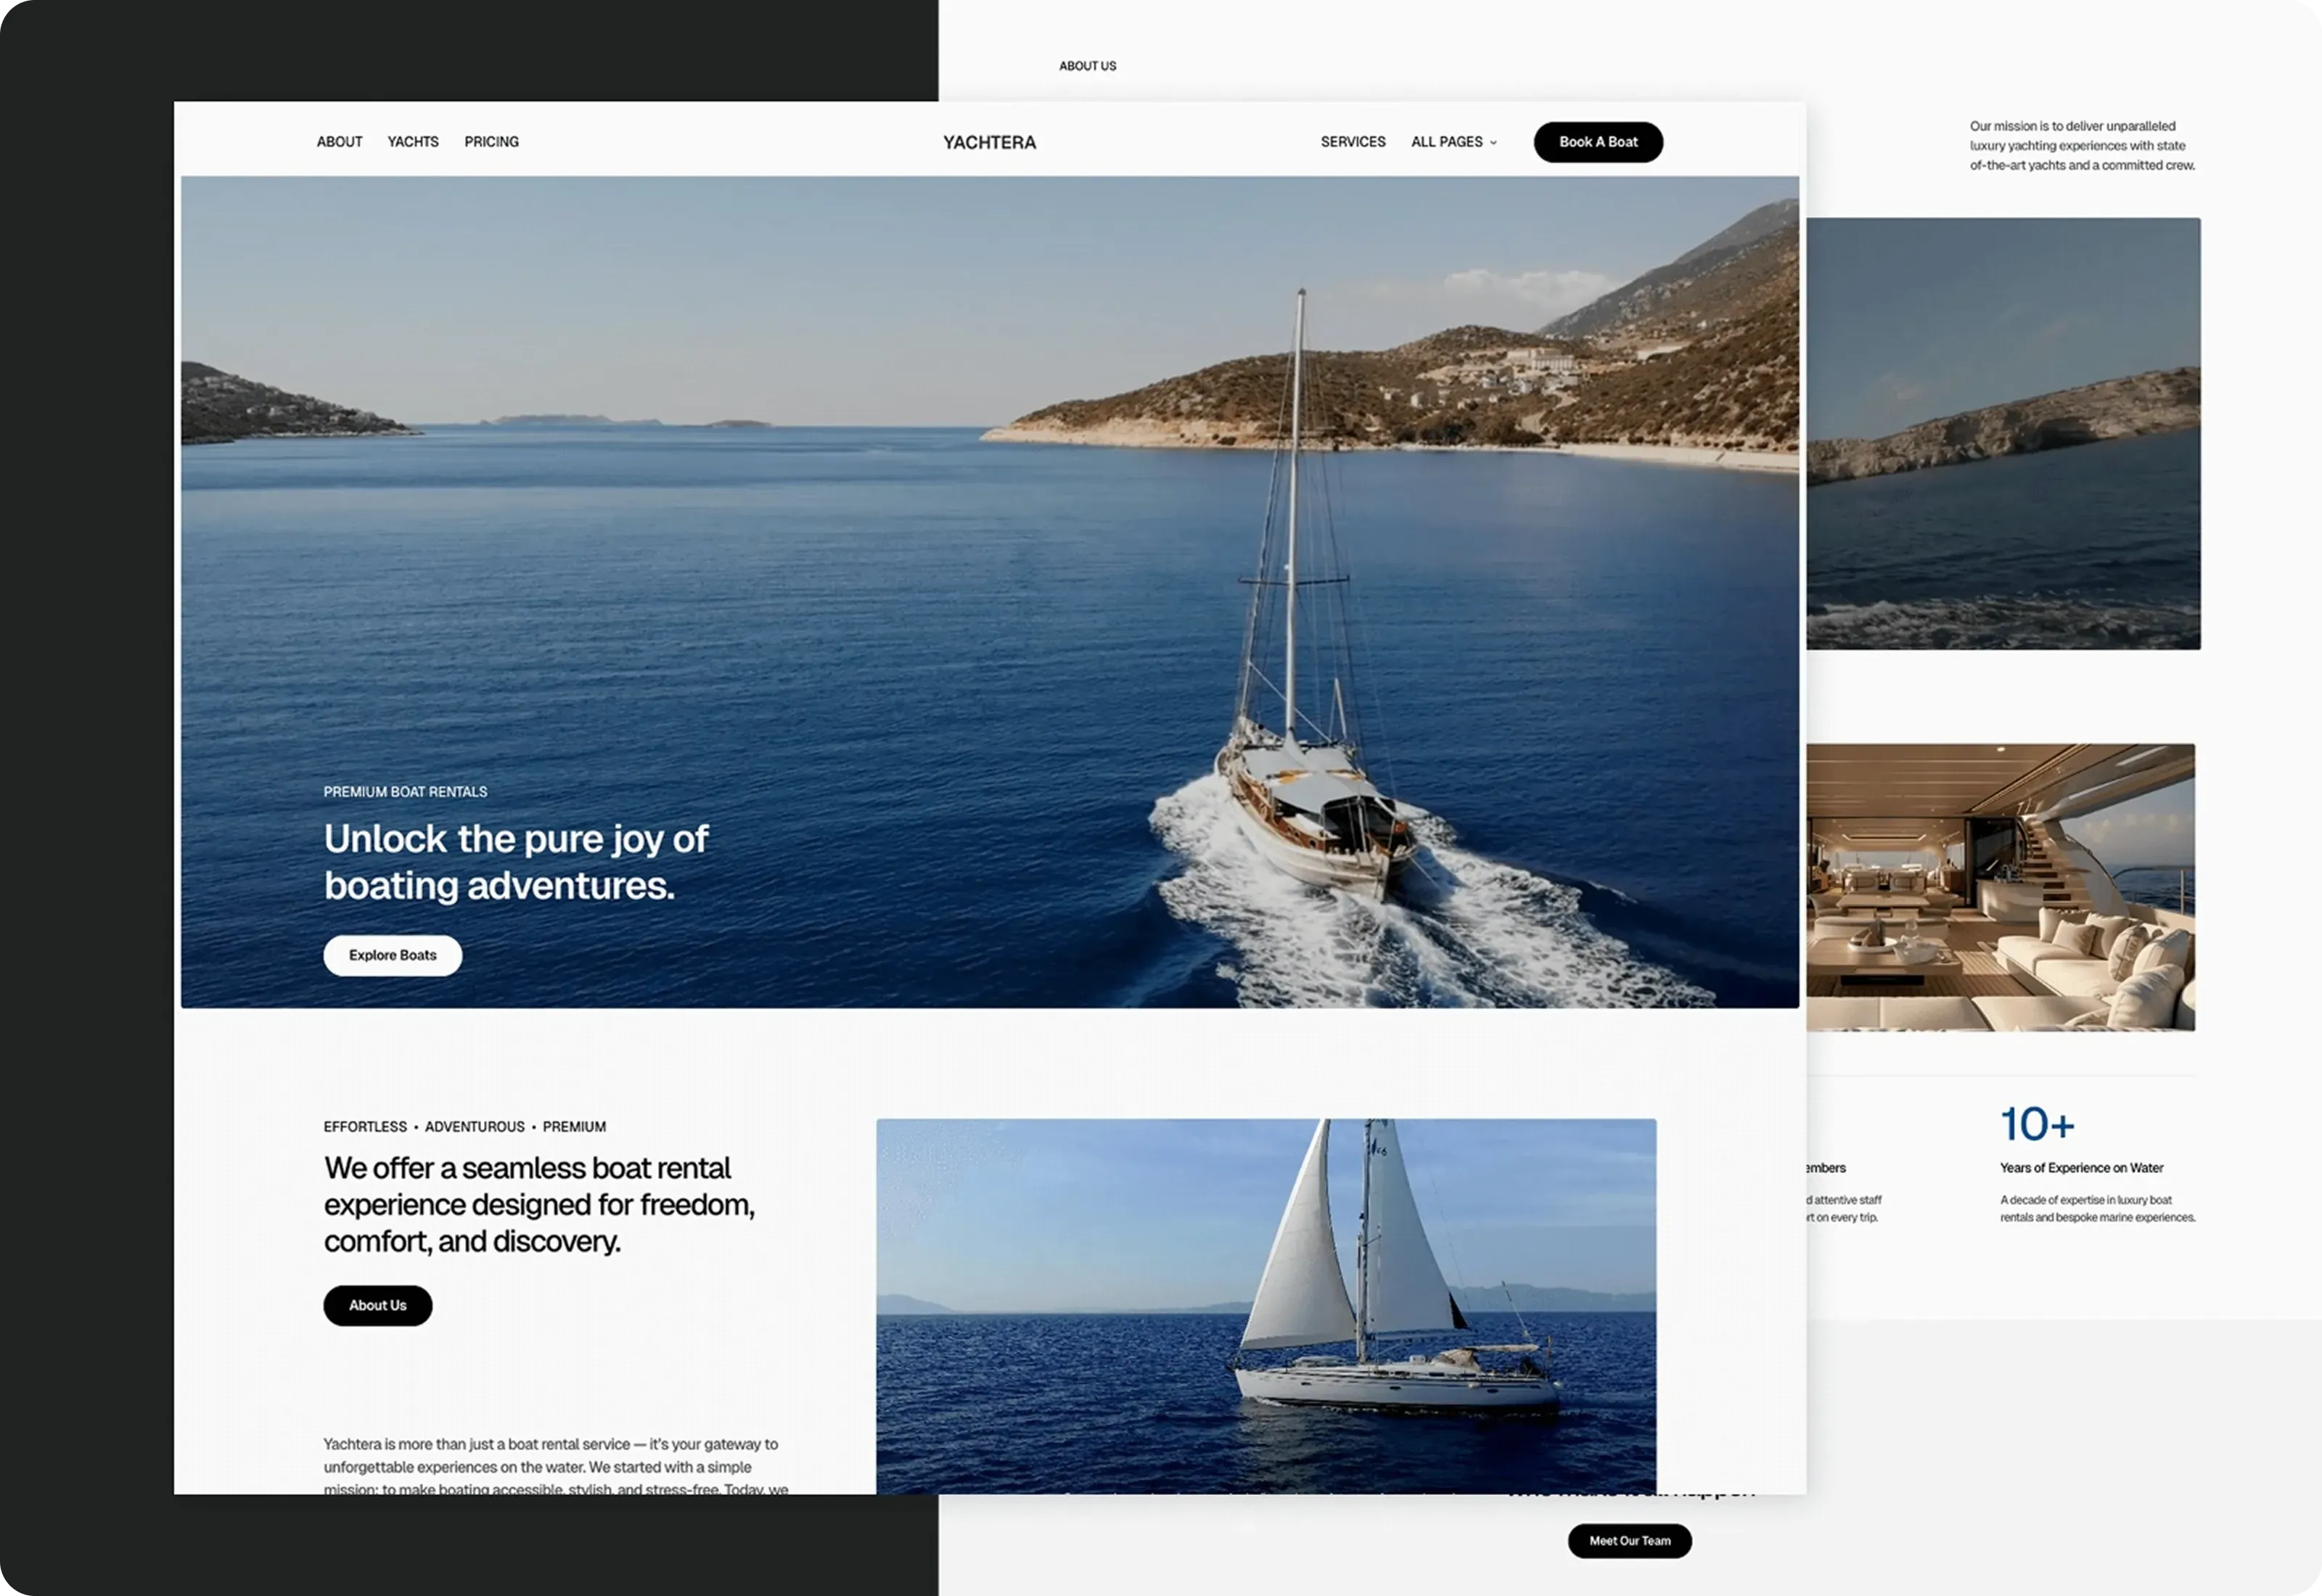The width and height of the screenshot is (2322, 1596).
Task: Click the black About Us button
Action: coord(377,1305)
